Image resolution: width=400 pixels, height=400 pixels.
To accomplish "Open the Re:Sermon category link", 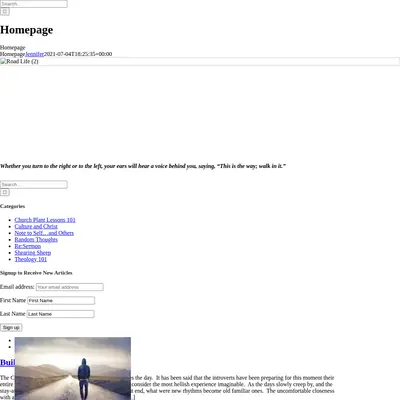I will tap(28, 246).
